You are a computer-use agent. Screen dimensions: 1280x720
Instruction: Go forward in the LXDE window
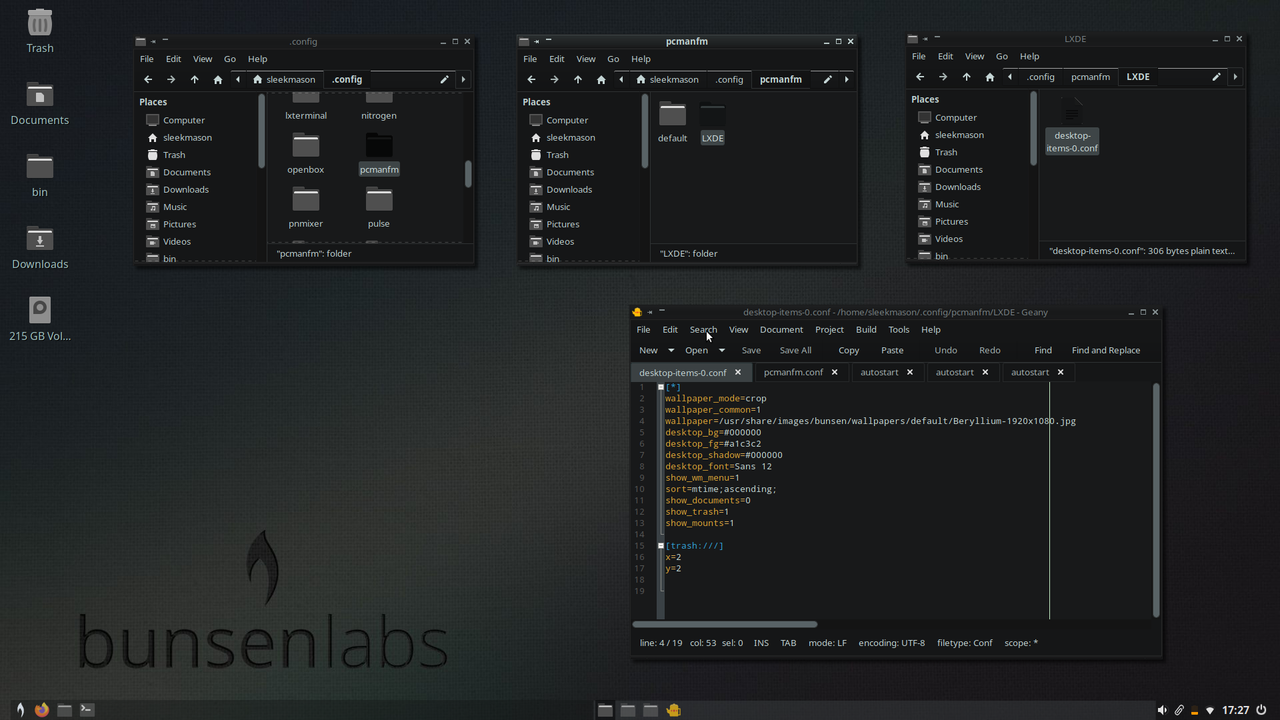coord(943,76)
